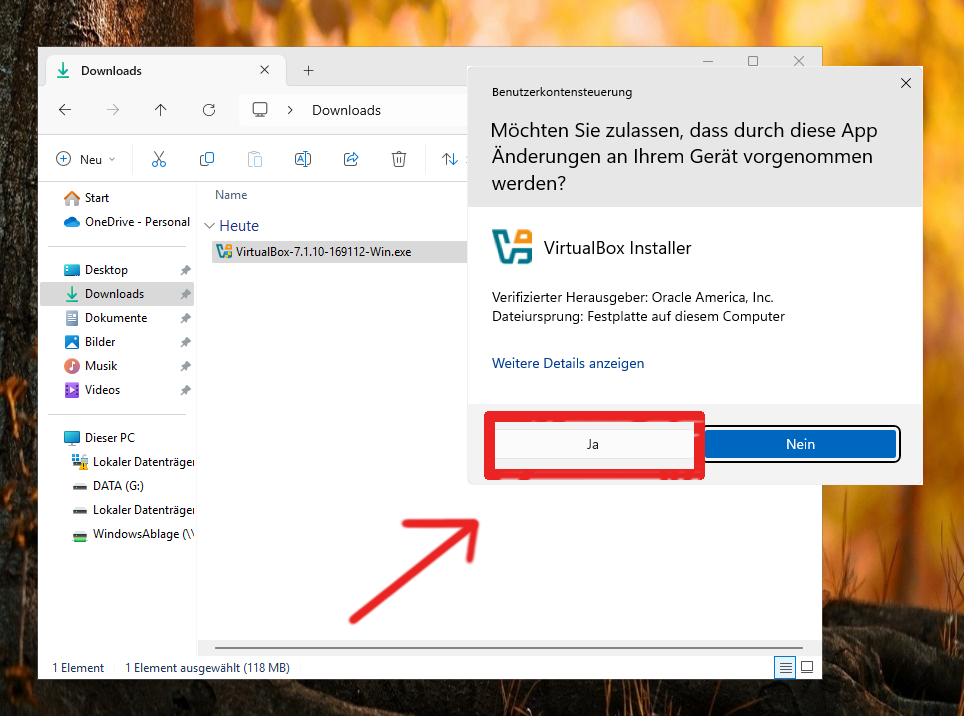Open OneDrive - Personal in sidebar
This screenshot has width=964, height=716.
tap(127, 222)
